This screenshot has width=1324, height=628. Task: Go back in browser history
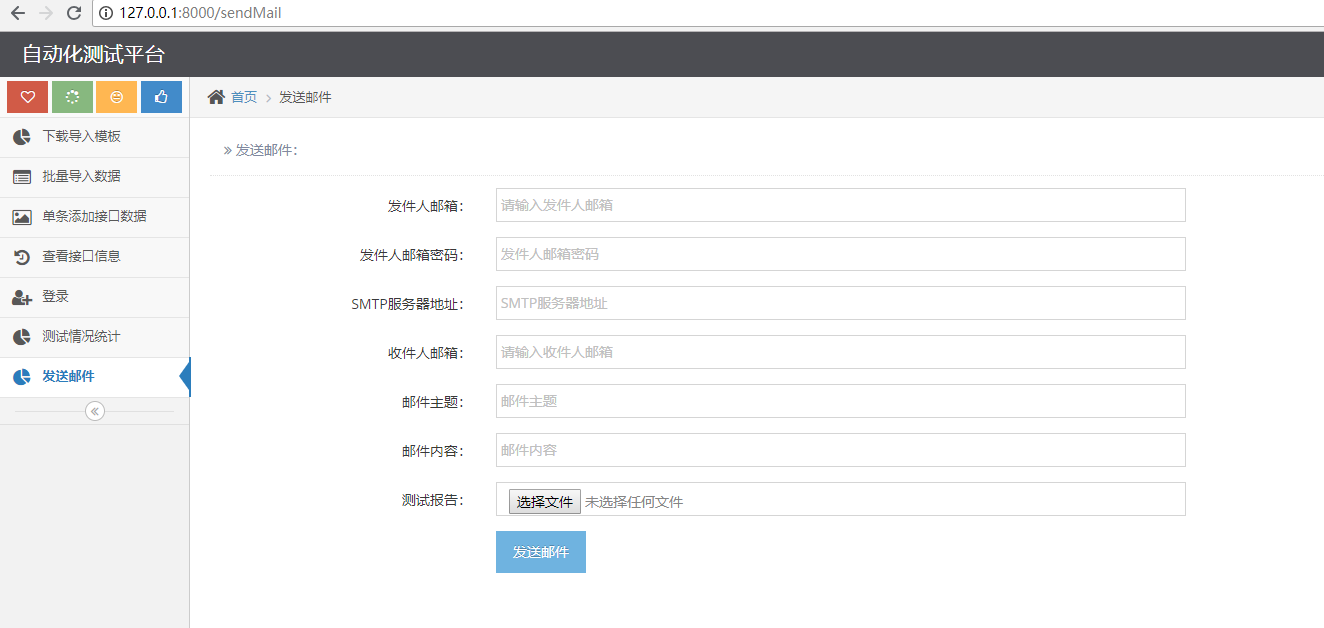click(x=18, y=13)
